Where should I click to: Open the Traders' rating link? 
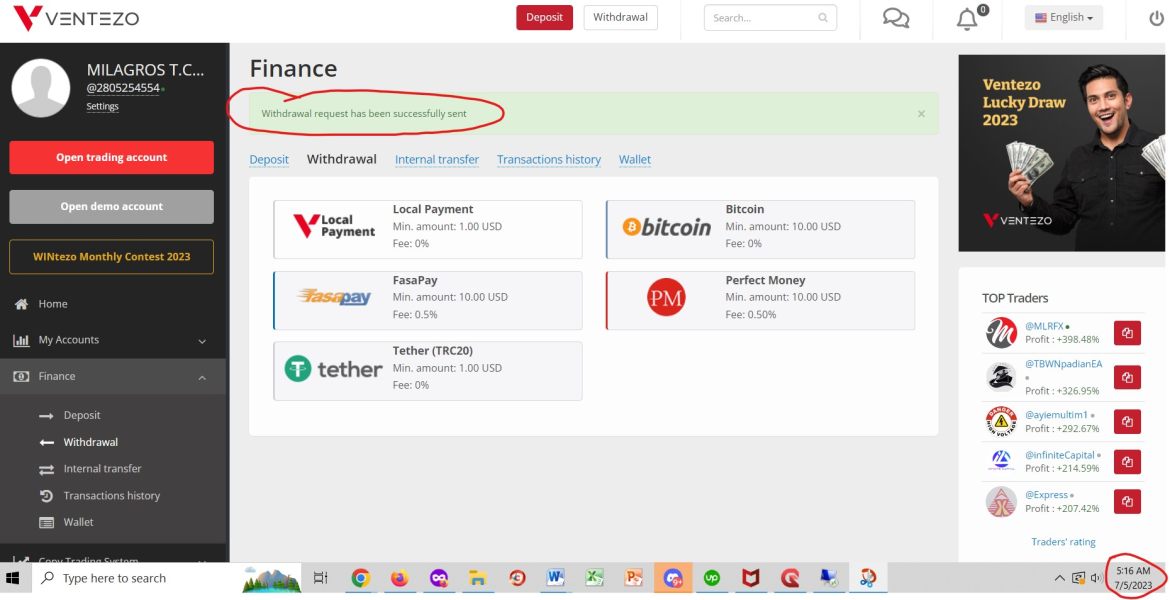pyautogui.click(x=1063, y=542)
